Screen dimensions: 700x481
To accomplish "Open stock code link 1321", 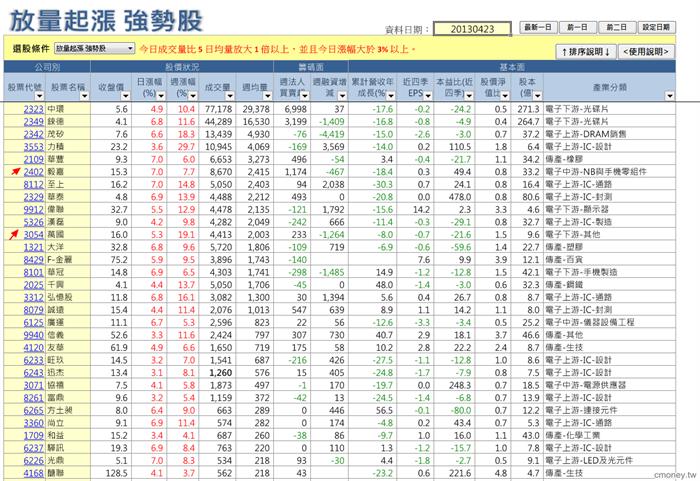I will coord(33,247).
